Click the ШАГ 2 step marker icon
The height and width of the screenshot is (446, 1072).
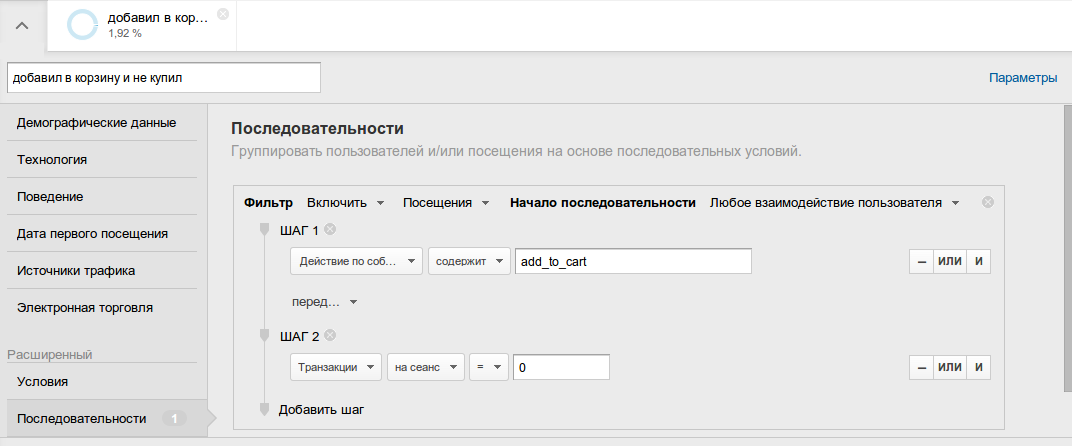click(x=265, y=335)
